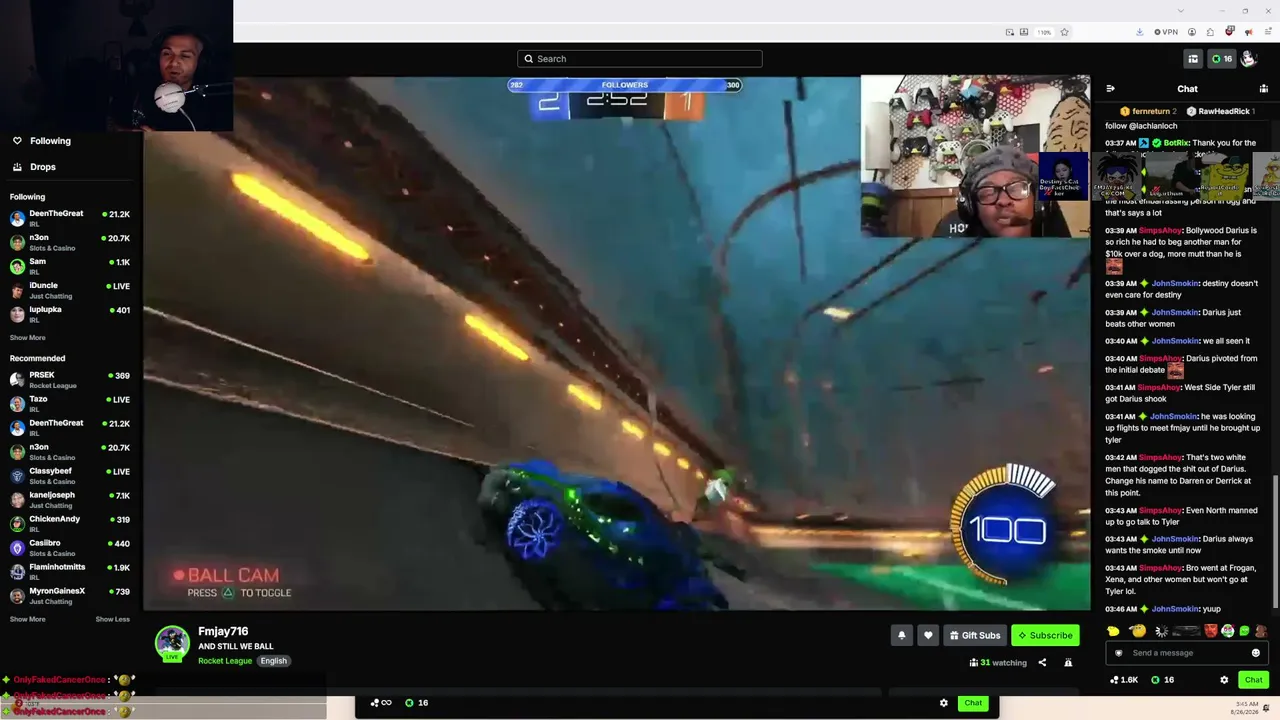
Task: Toggle stream notifications bell
Action: point(901,635)
